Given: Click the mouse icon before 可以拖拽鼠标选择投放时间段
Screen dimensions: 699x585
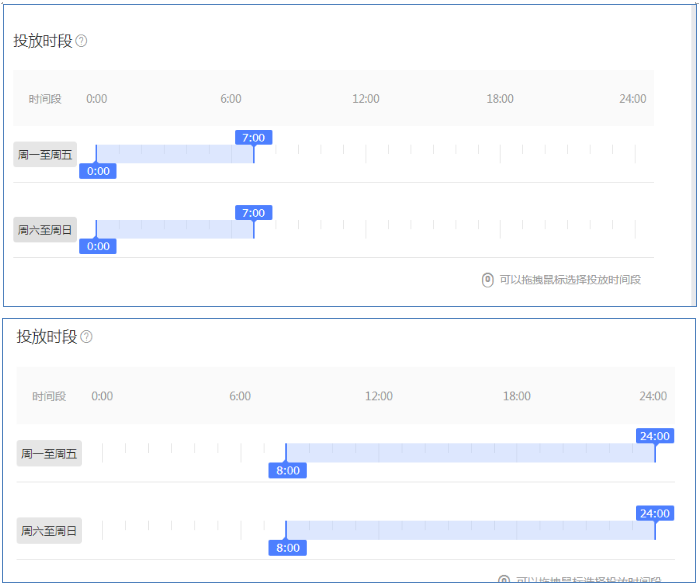Looking at the screenshot, I should [x=487, y=280].
